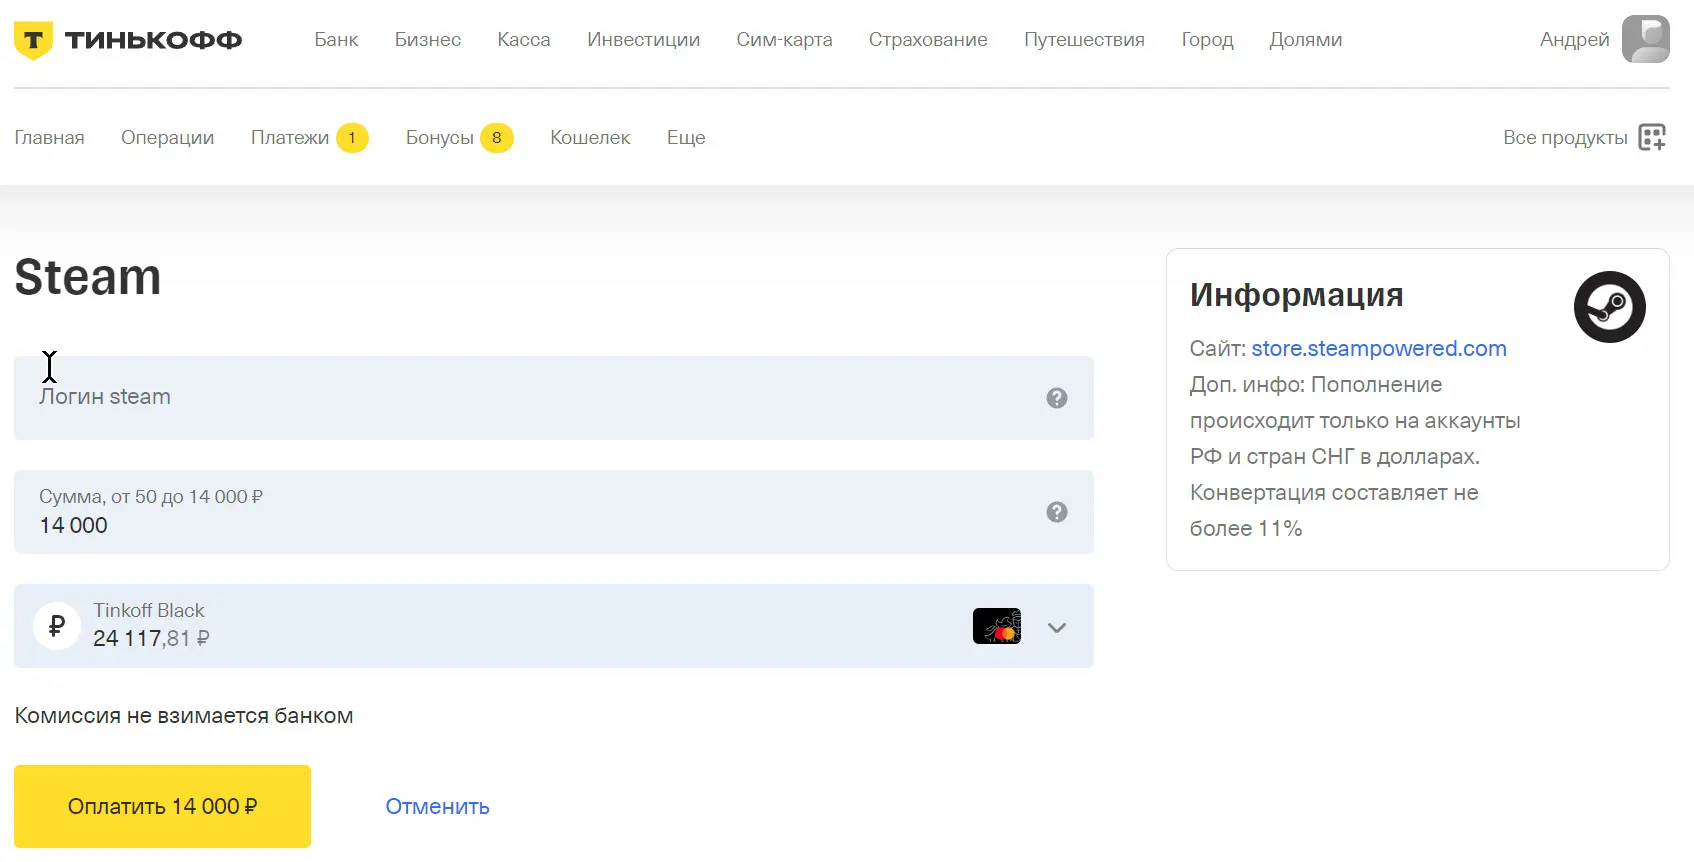Click the 24 117,81 ₽ balance text
1694x862 pixels.
151,639
